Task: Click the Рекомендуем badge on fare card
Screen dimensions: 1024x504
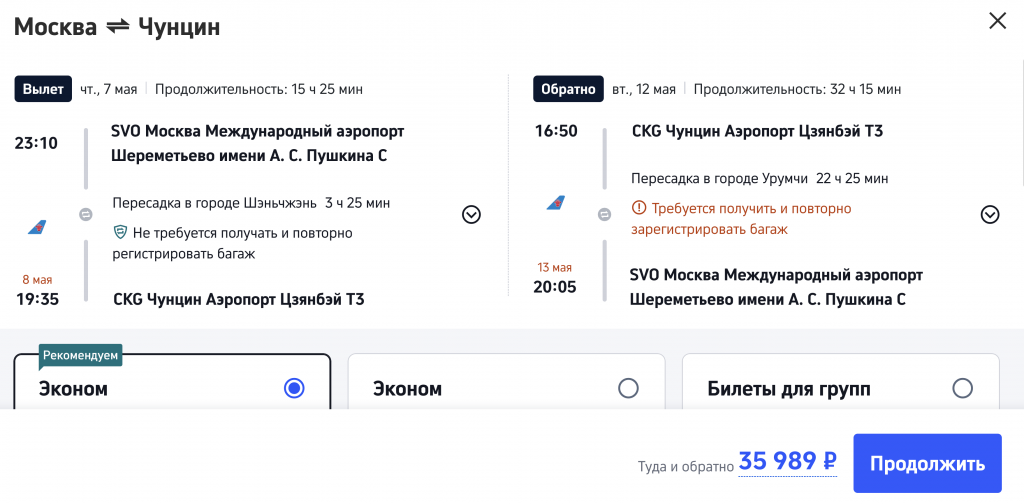Action: click(81, 356)
